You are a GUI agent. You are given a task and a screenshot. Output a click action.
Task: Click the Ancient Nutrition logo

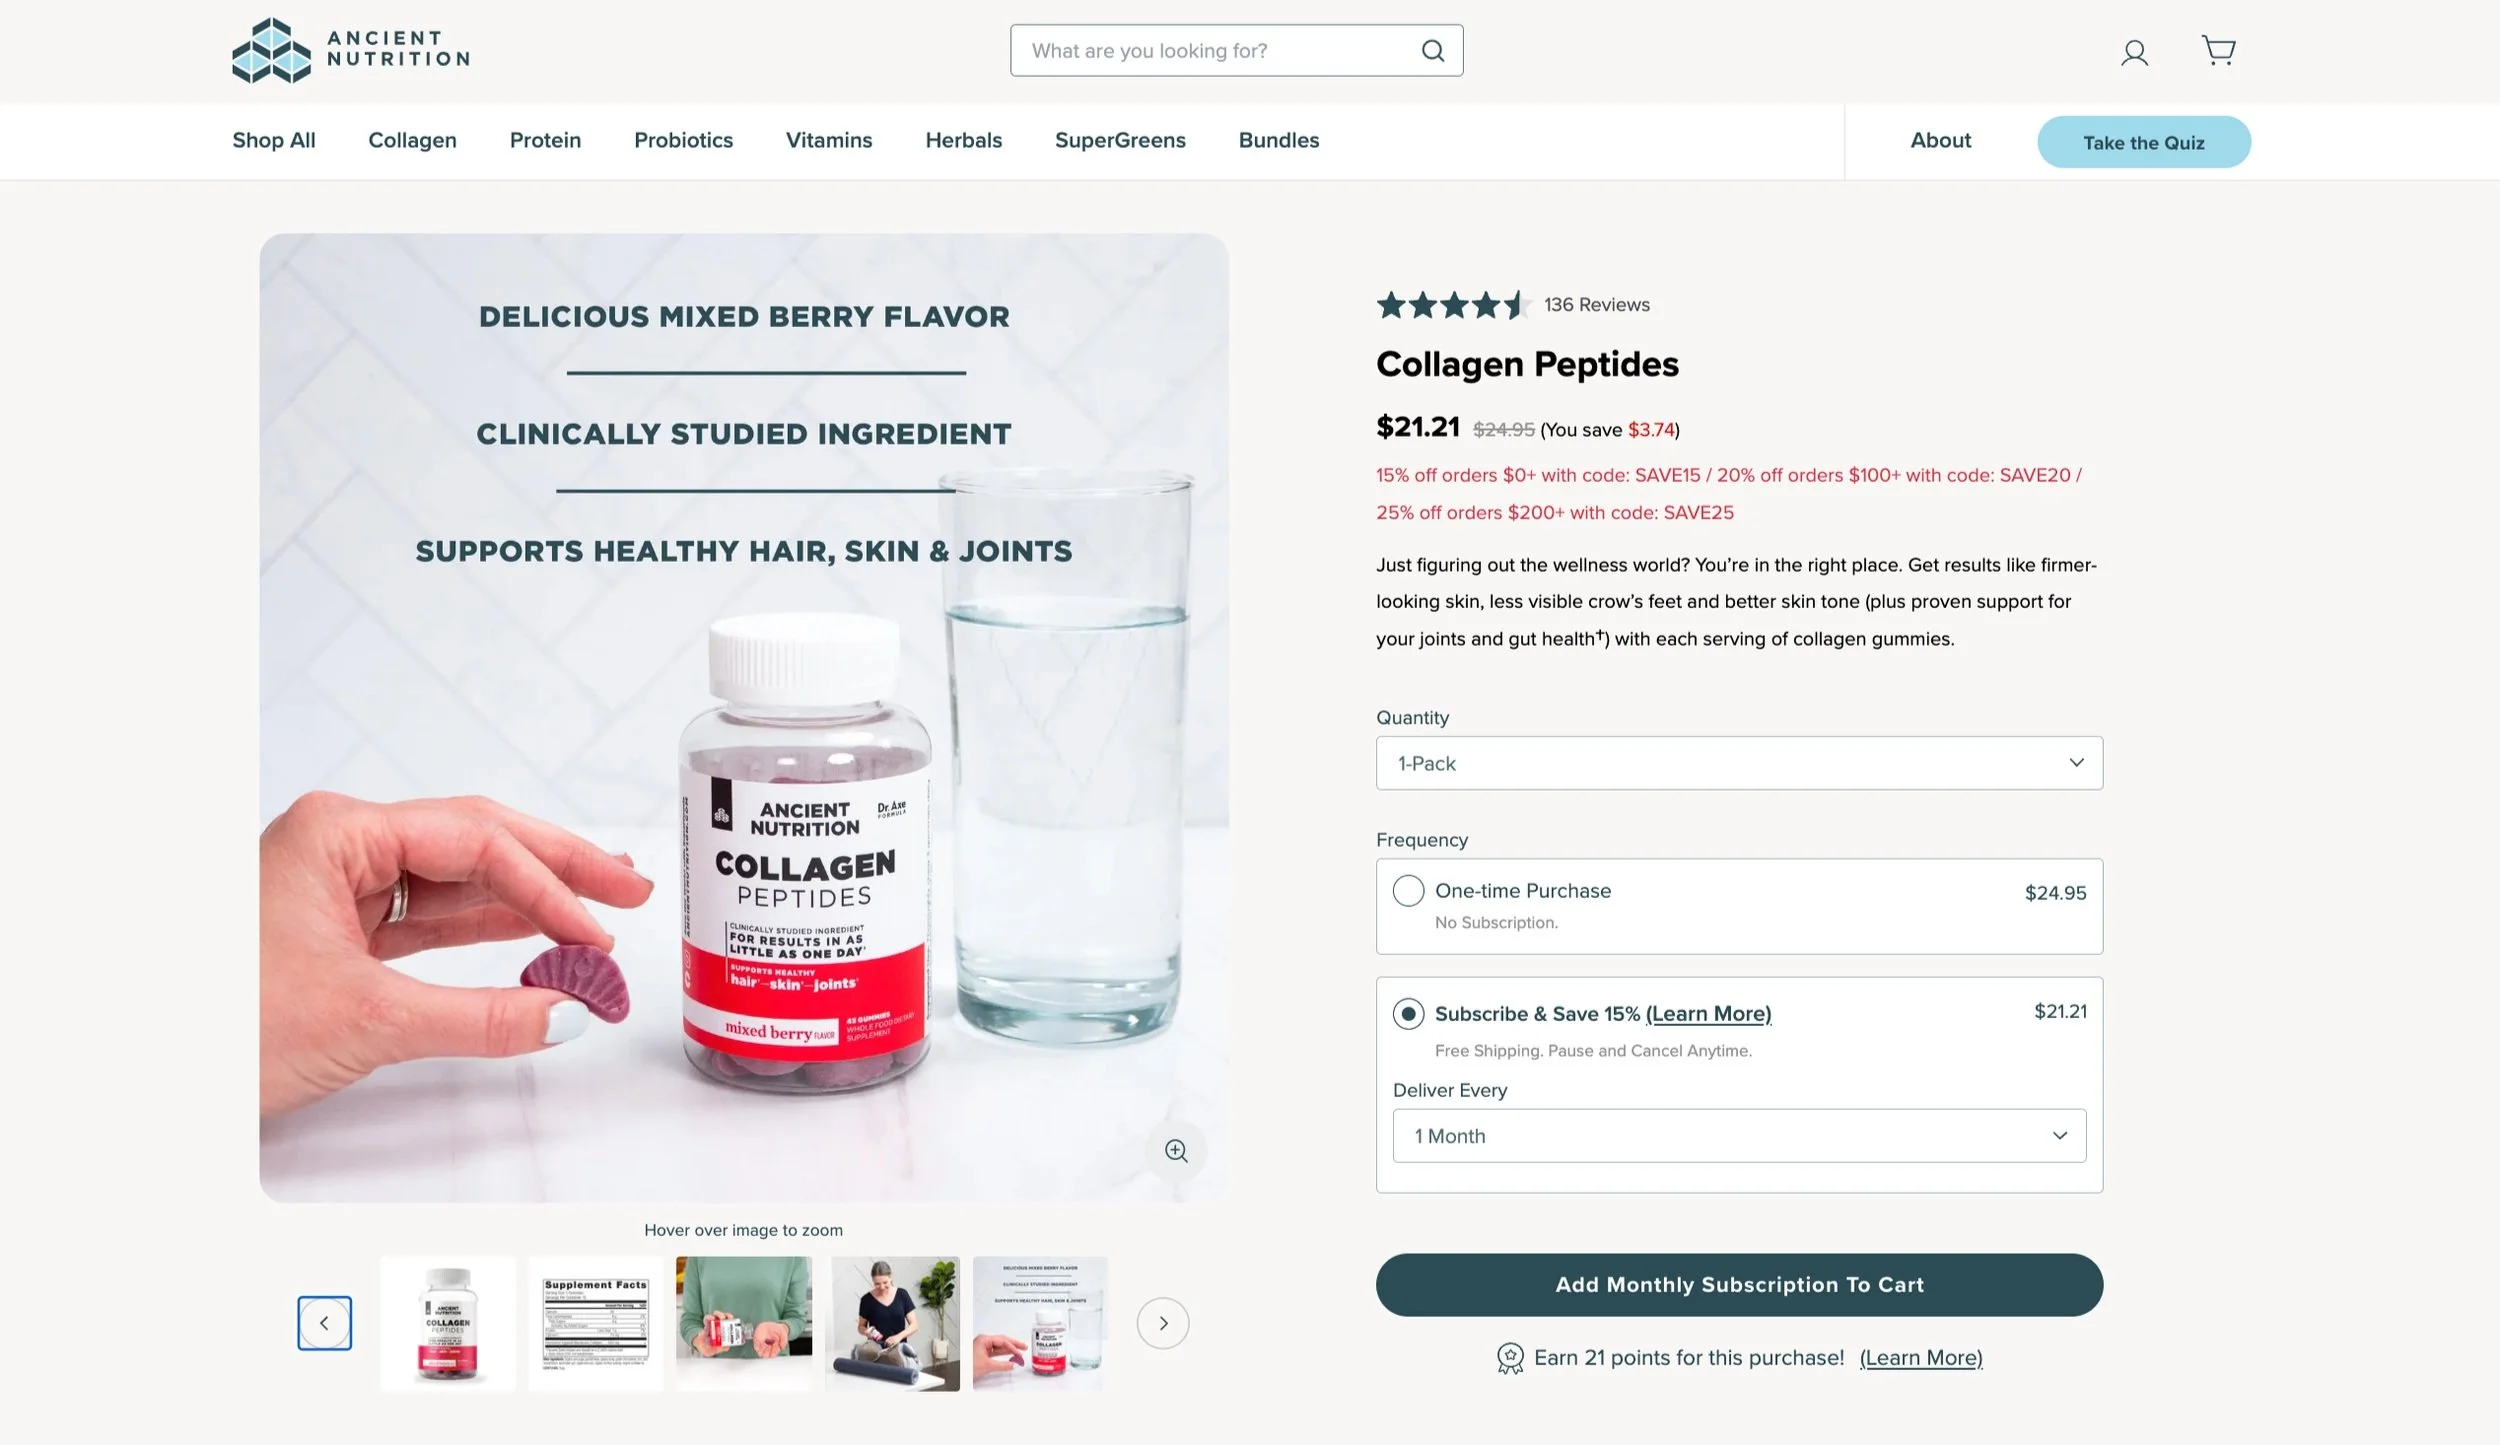click(351, 50)
